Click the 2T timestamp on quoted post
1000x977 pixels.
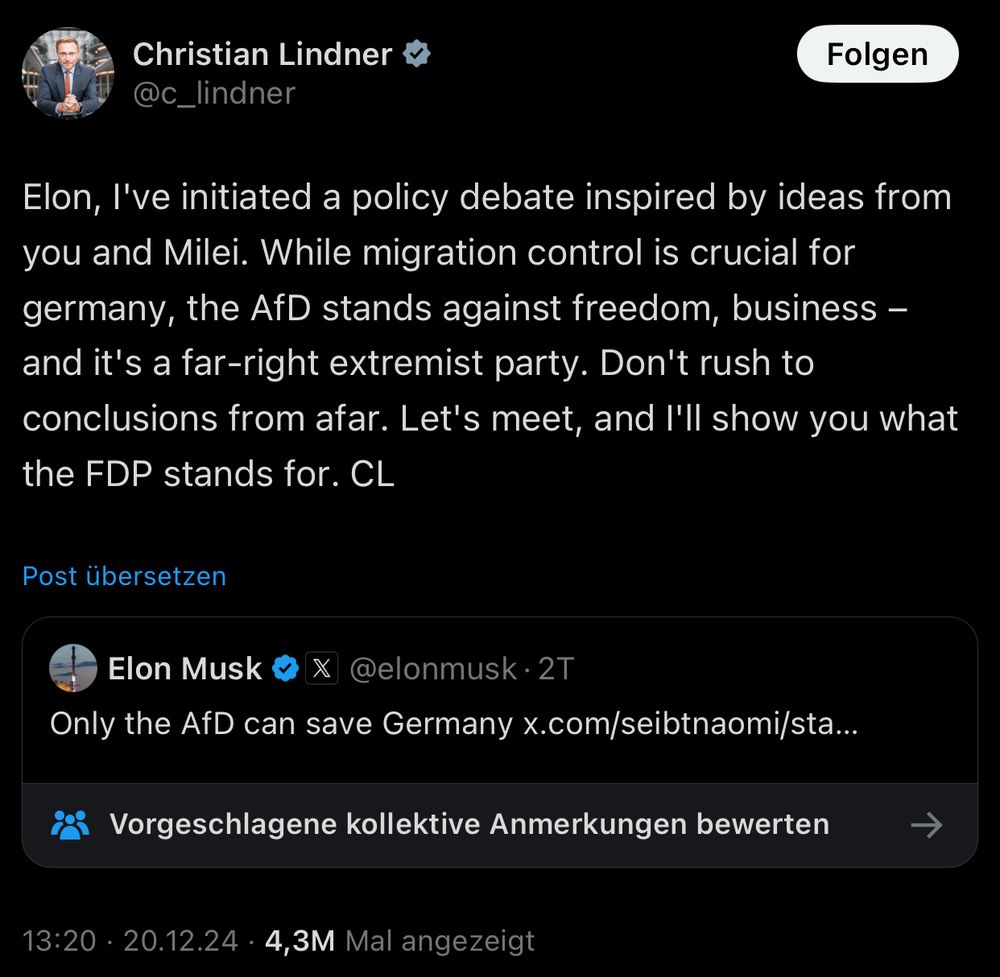click(556, 668)
